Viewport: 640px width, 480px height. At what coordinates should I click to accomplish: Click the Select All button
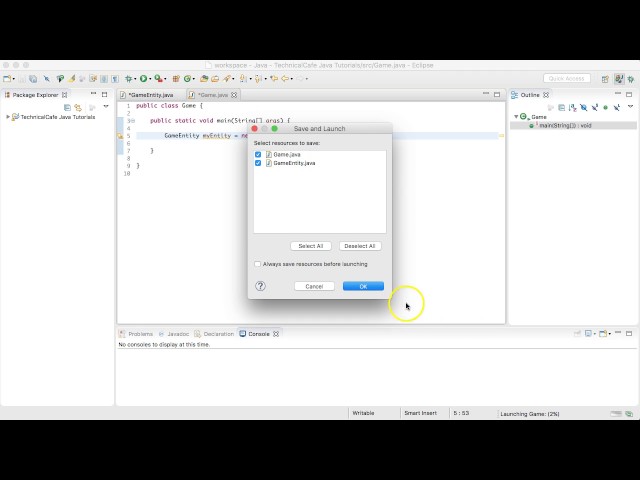click(x=311, y=246)
